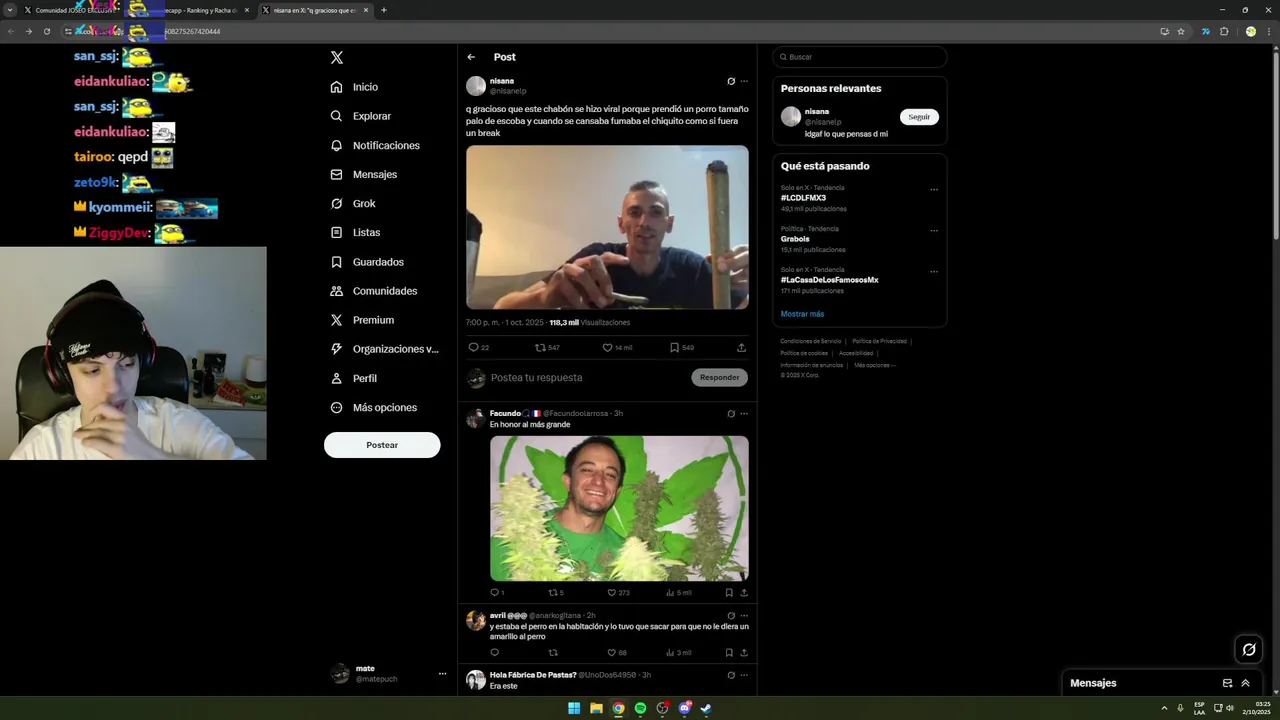
Task: Bookmark the main post with 549 saves
Action: (x=675, y=348)
